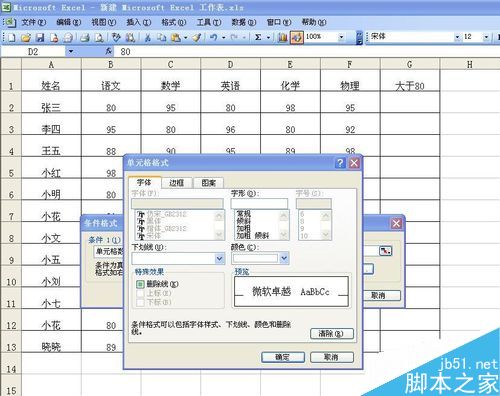The width and height of the screenshot is (500, 396).
Task: Toggle the Drawing toolbar icon
Action: click(297, 38)
